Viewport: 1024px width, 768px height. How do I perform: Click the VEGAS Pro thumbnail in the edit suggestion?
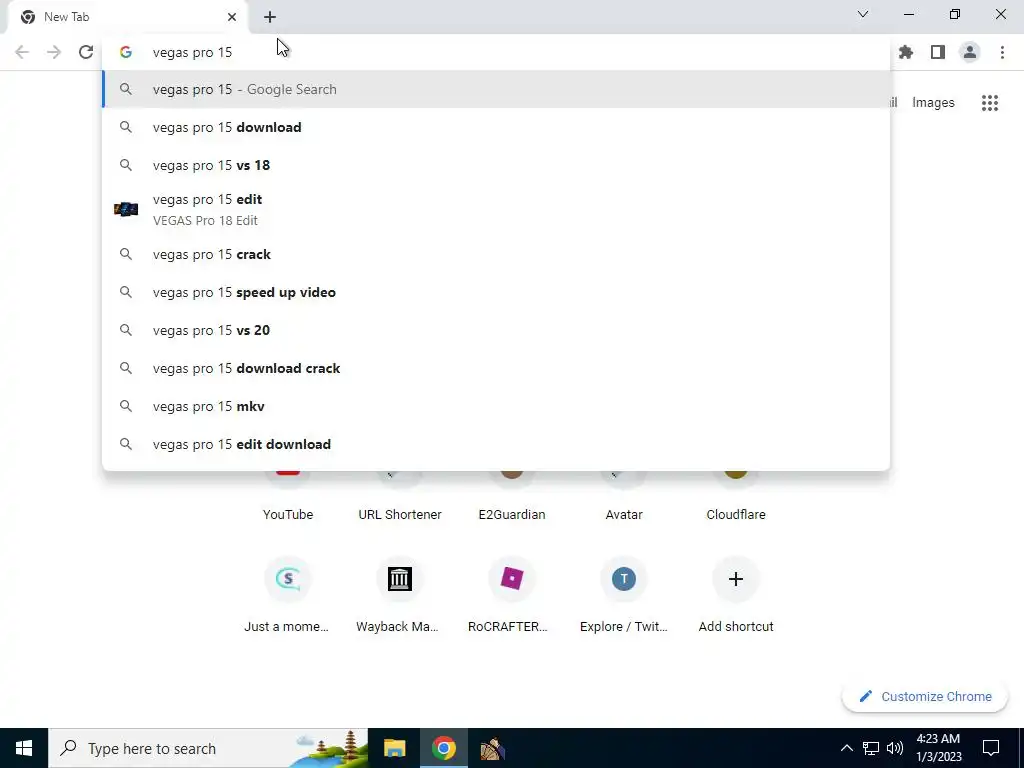[x=125, y=210]
